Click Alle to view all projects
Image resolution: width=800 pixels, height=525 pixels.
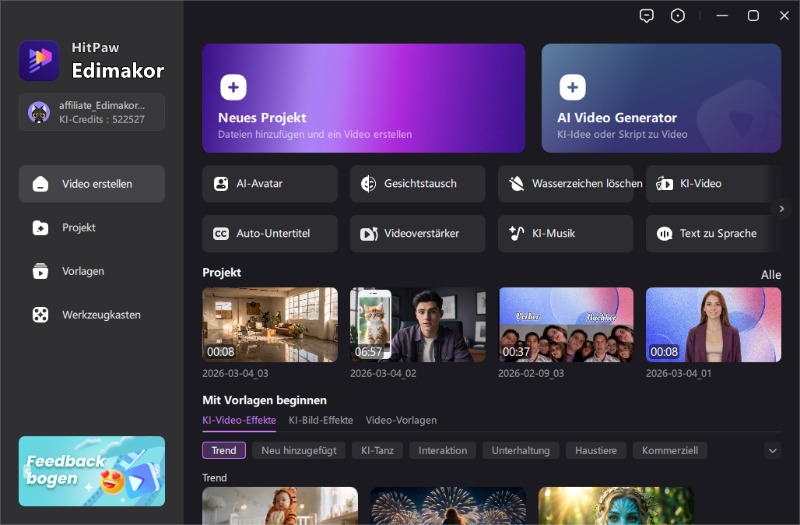[771, 275]
